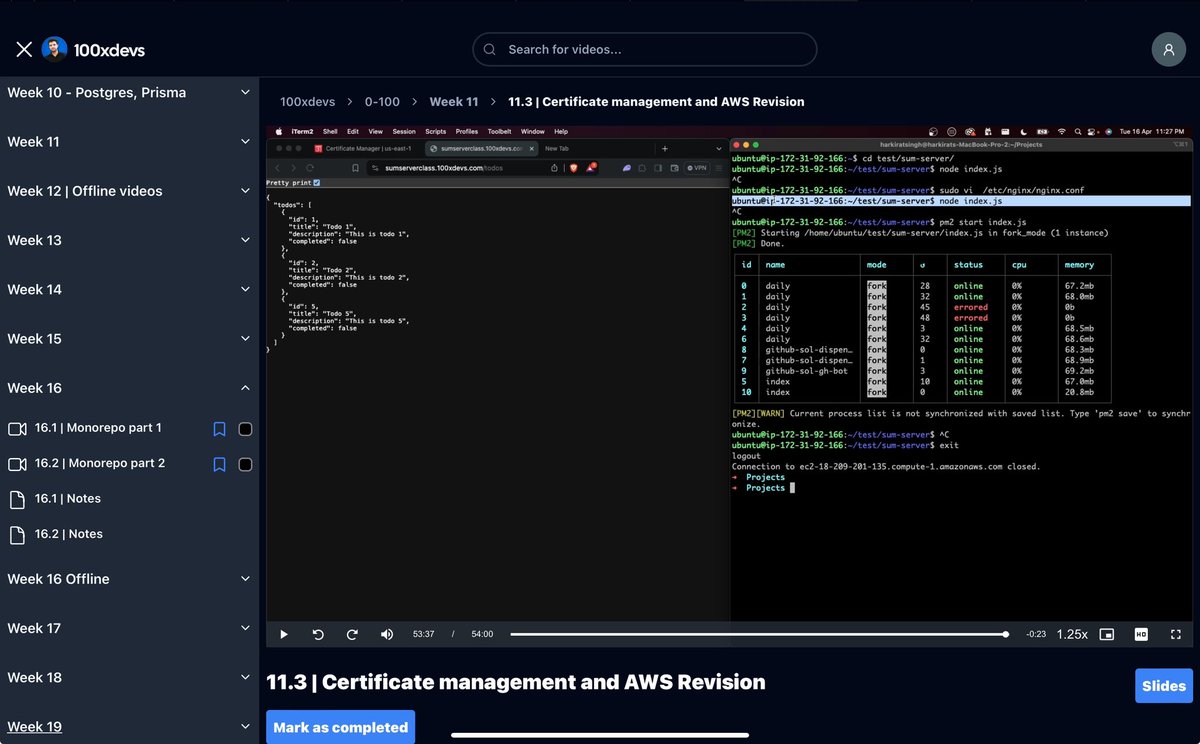
Task: Skip forward with the forward-skip icon
Action: pos(352,634)
